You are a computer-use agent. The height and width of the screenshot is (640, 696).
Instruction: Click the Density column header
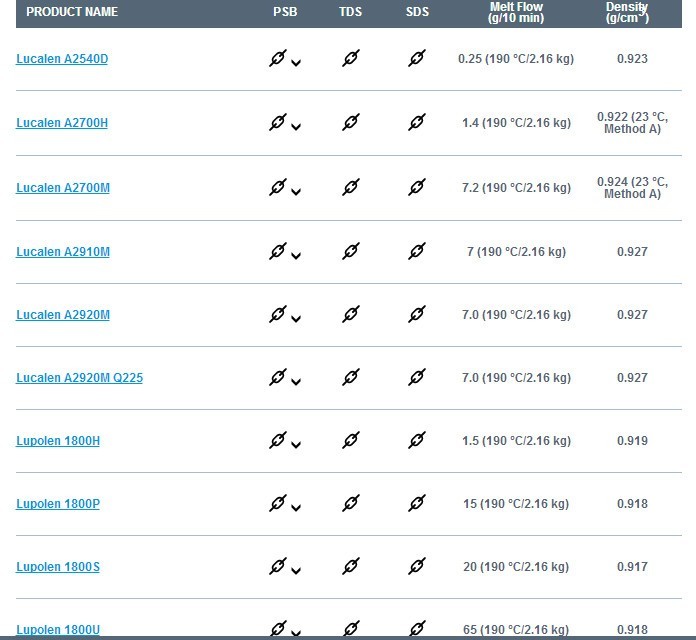627,12
